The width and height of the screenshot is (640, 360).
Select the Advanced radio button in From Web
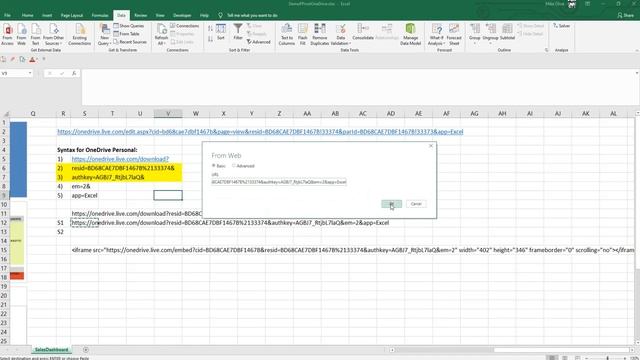tap(234, 166)
